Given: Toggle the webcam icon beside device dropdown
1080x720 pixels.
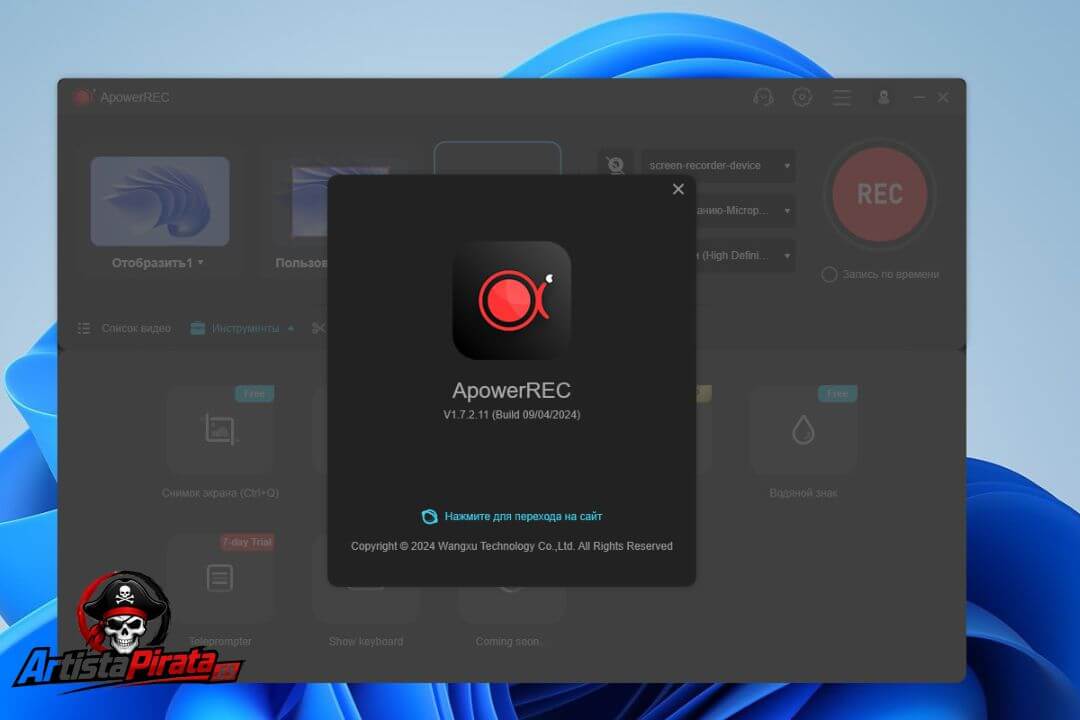Looking at the screenshot, I should pos(615,165).
